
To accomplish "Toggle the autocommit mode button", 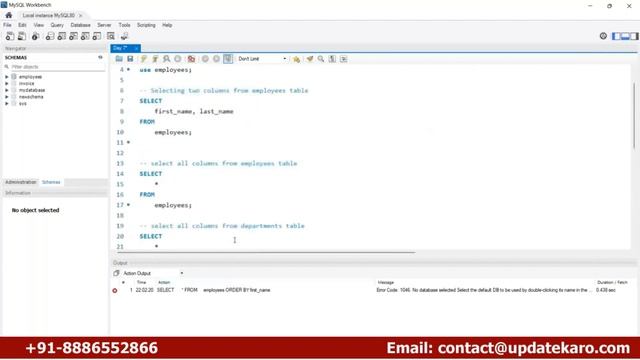I will (x=228, y=59).
